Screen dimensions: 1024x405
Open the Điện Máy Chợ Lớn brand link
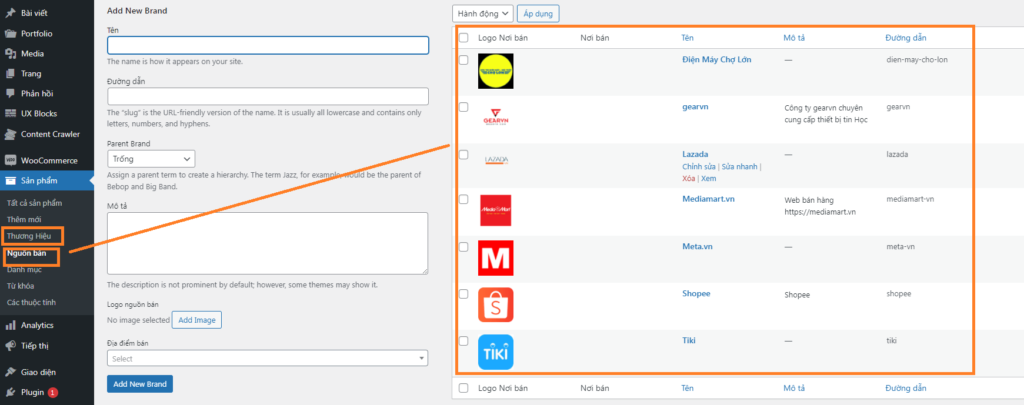(716, 59)
